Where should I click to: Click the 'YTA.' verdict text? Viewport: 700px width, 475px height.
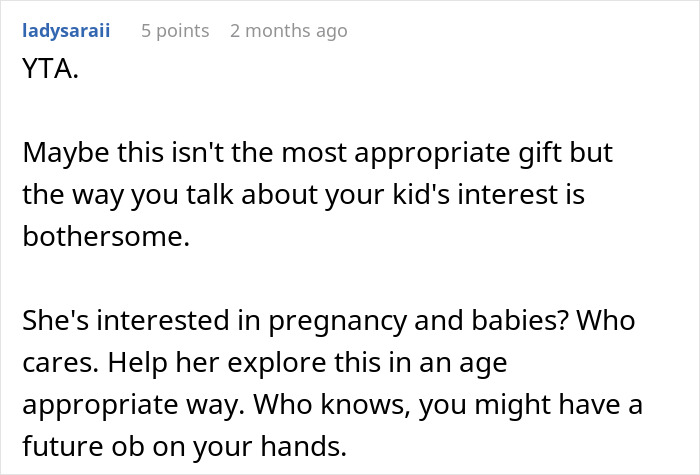48,69
